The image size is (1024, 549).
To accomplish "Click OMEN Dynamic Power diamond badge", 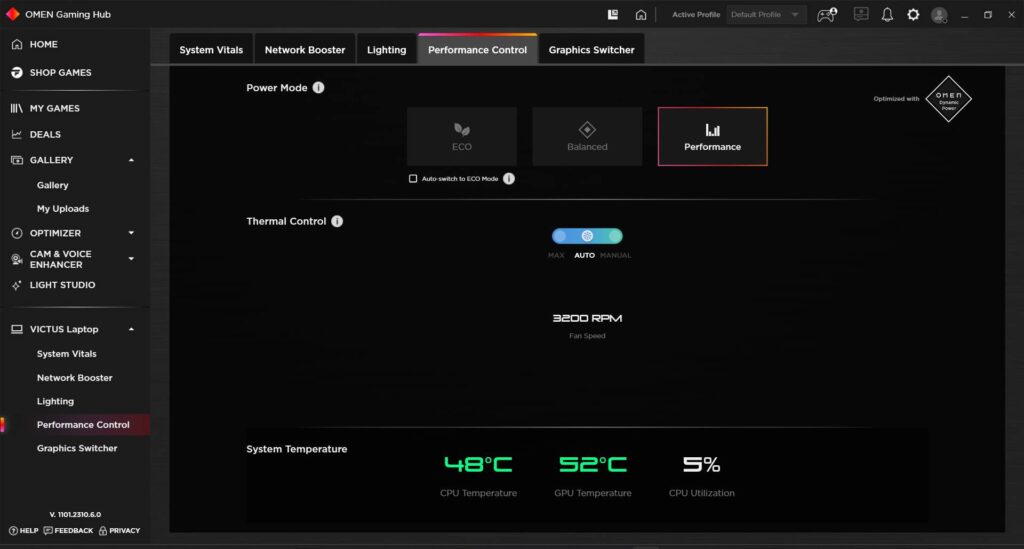I will click(x=948, y=99).
